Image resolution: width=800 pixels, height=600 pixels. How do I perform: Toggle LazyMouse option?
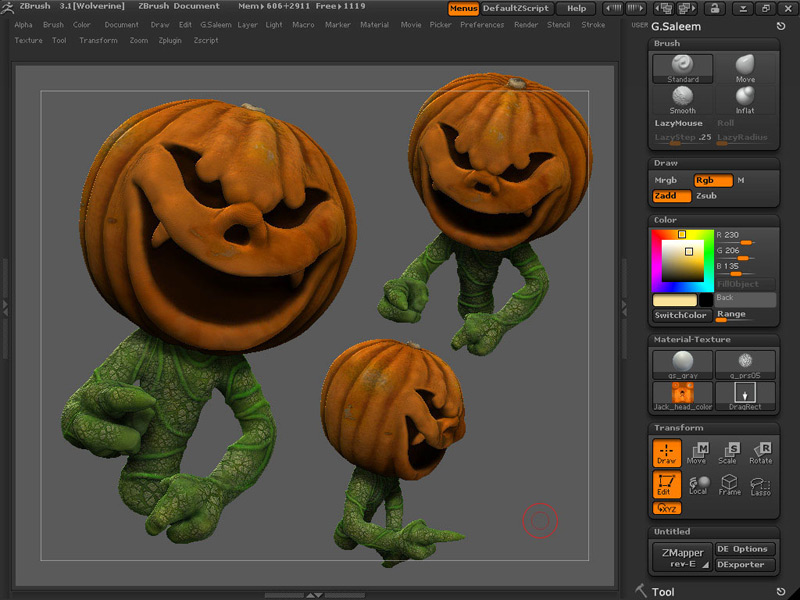[679, 123]
